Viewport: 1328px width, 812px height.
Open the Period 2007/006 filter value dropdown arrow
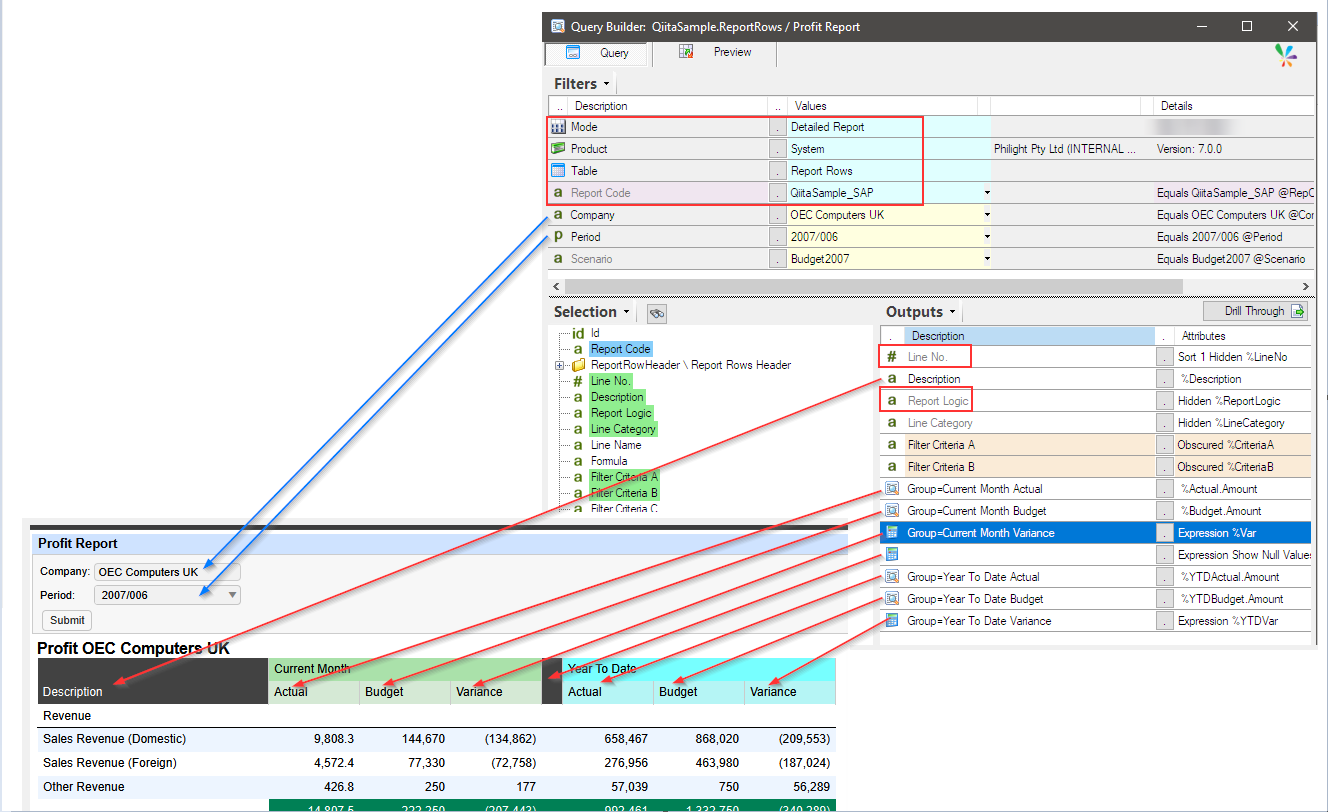pyautogui.click(x=987, y=237)
